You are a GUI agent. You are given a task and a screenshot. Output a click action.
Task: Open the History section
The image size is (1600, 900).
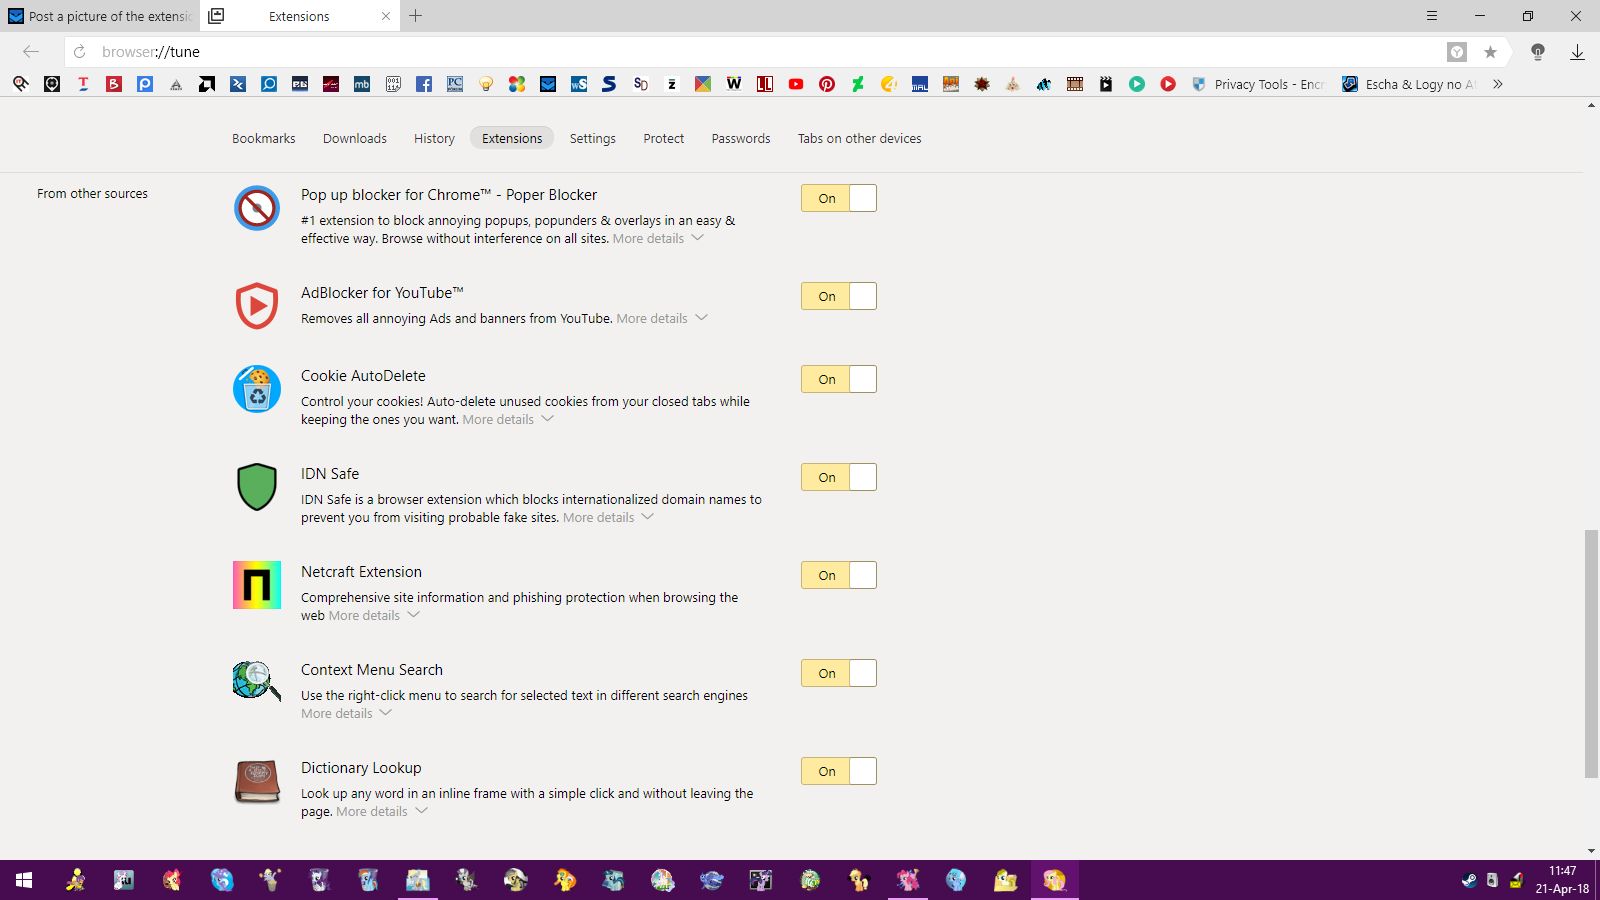434,139
